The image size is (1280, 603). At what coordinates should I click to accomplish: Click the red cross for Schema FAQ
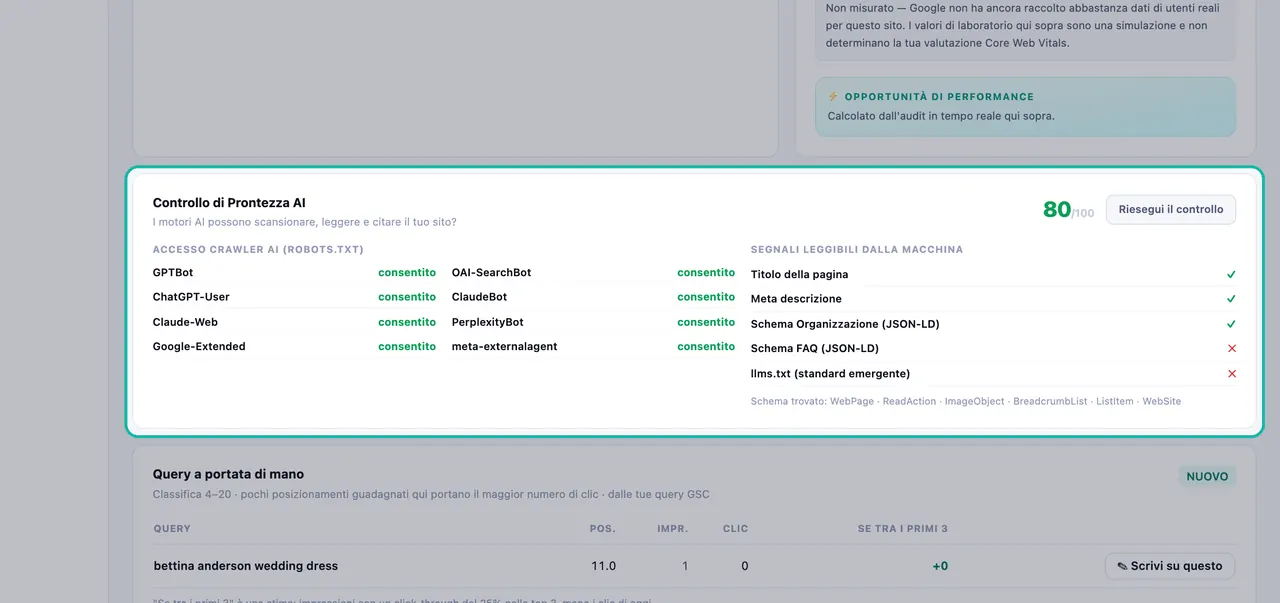(1231, 349)
